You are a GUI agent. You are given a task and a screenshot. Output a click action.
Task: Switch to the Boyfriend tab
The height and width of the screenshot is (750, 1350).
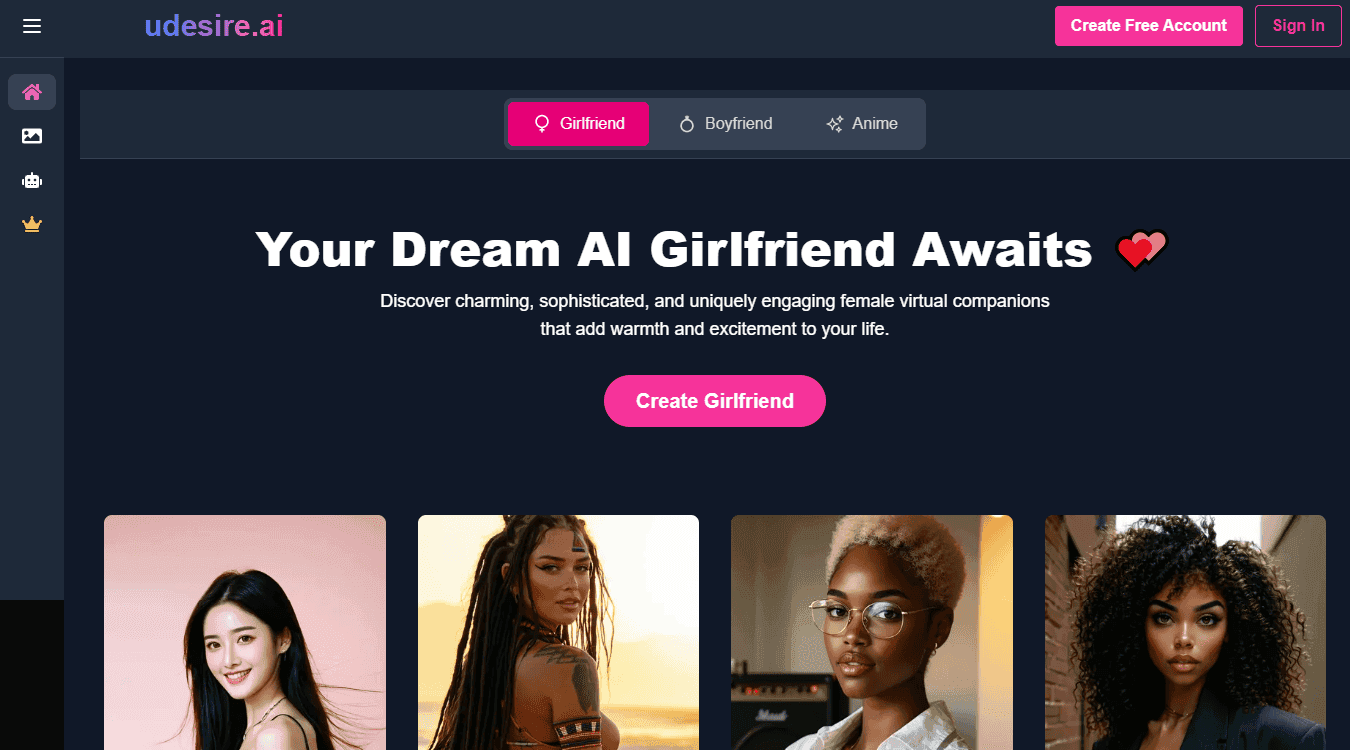pos(725,124)
